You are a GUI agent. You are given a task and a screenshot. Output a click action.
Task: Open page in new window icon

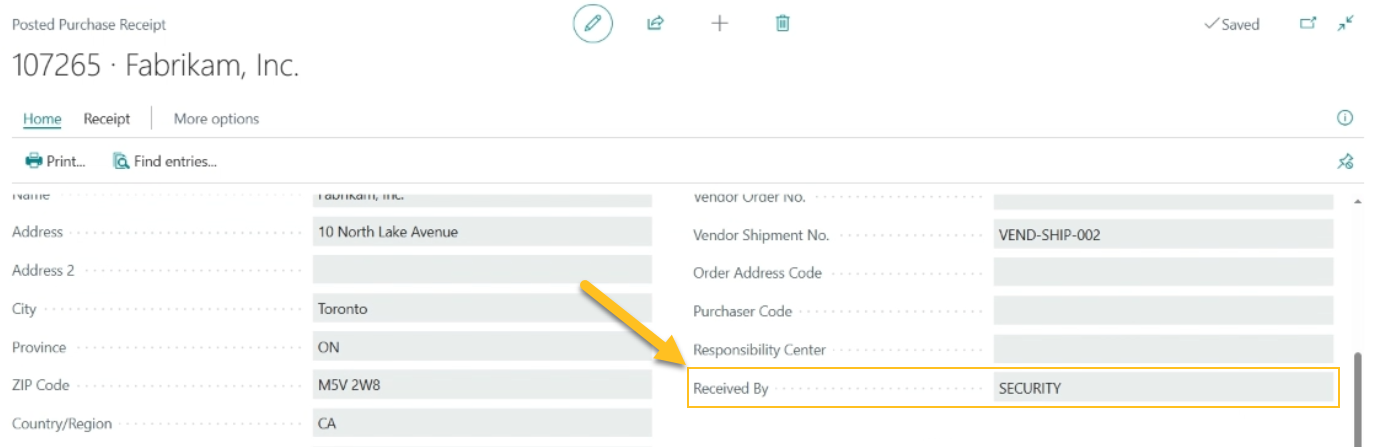tap(1308, 23)
